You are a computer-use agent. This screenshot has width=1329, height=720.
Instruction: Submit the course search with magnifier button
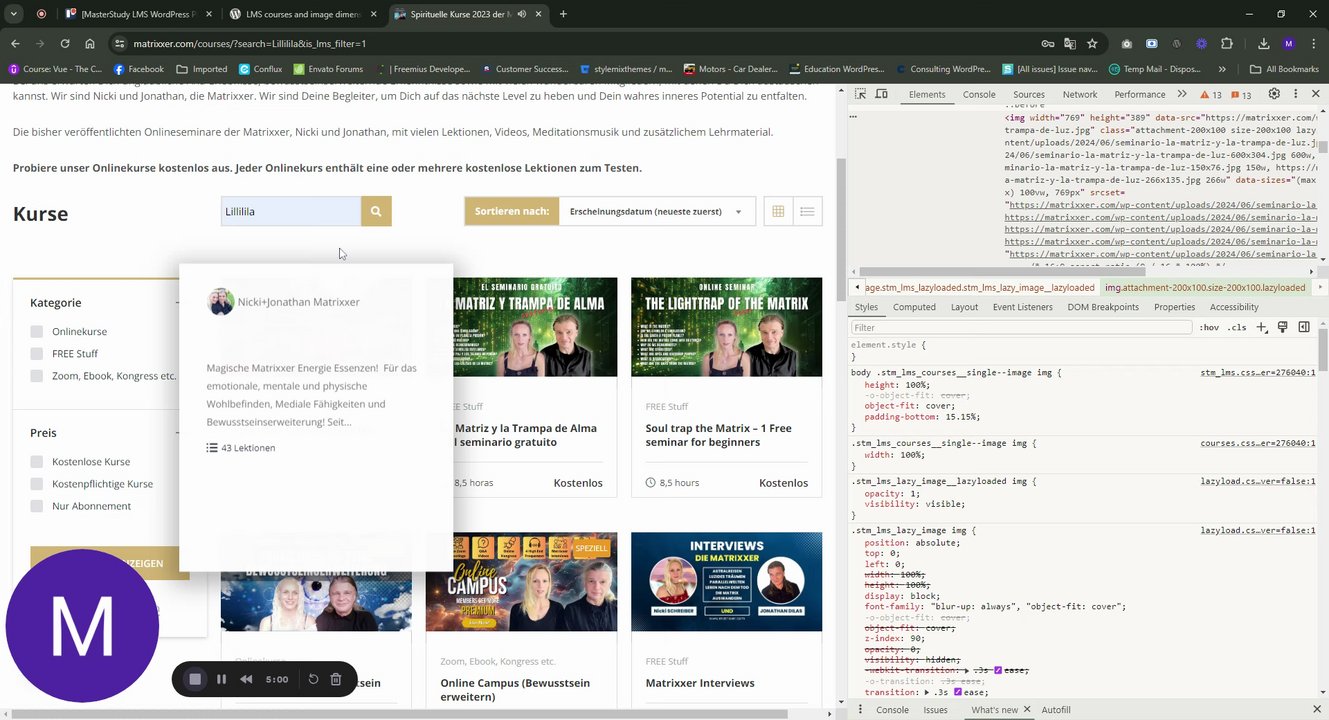(x=376, y=212)
